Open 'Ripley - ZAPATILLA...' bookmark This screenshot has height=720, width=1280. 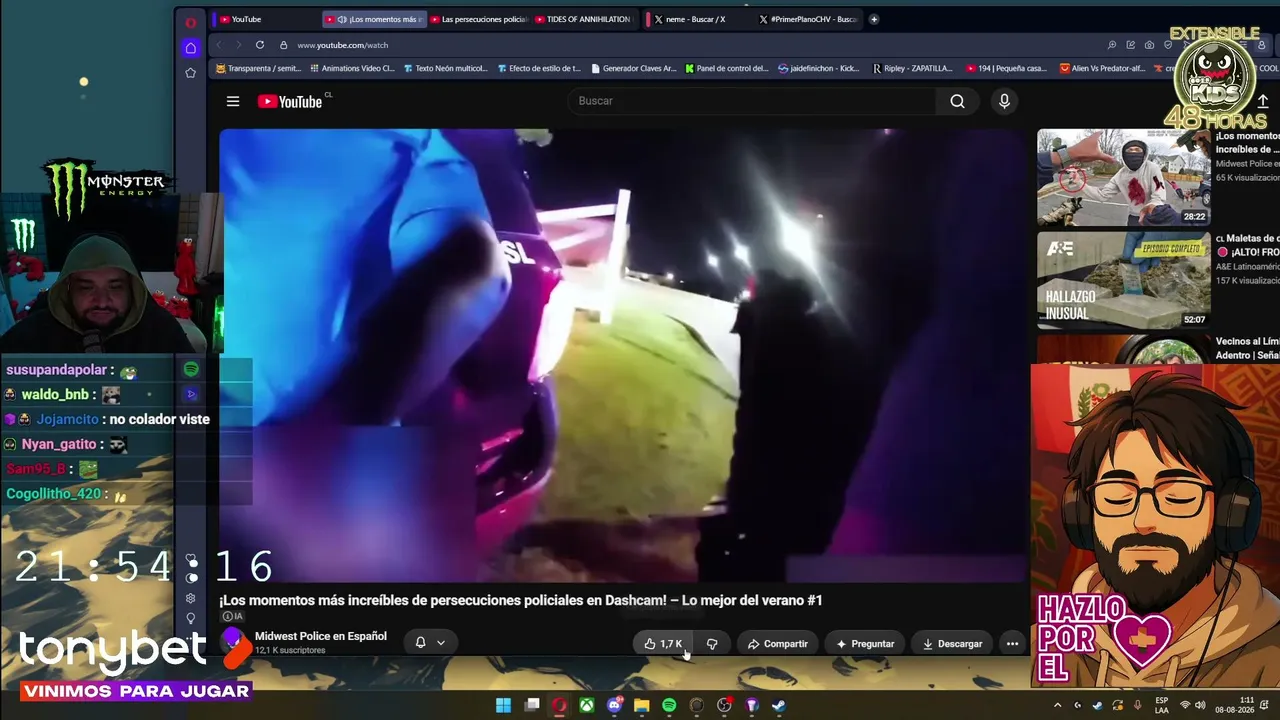(913, 69)
